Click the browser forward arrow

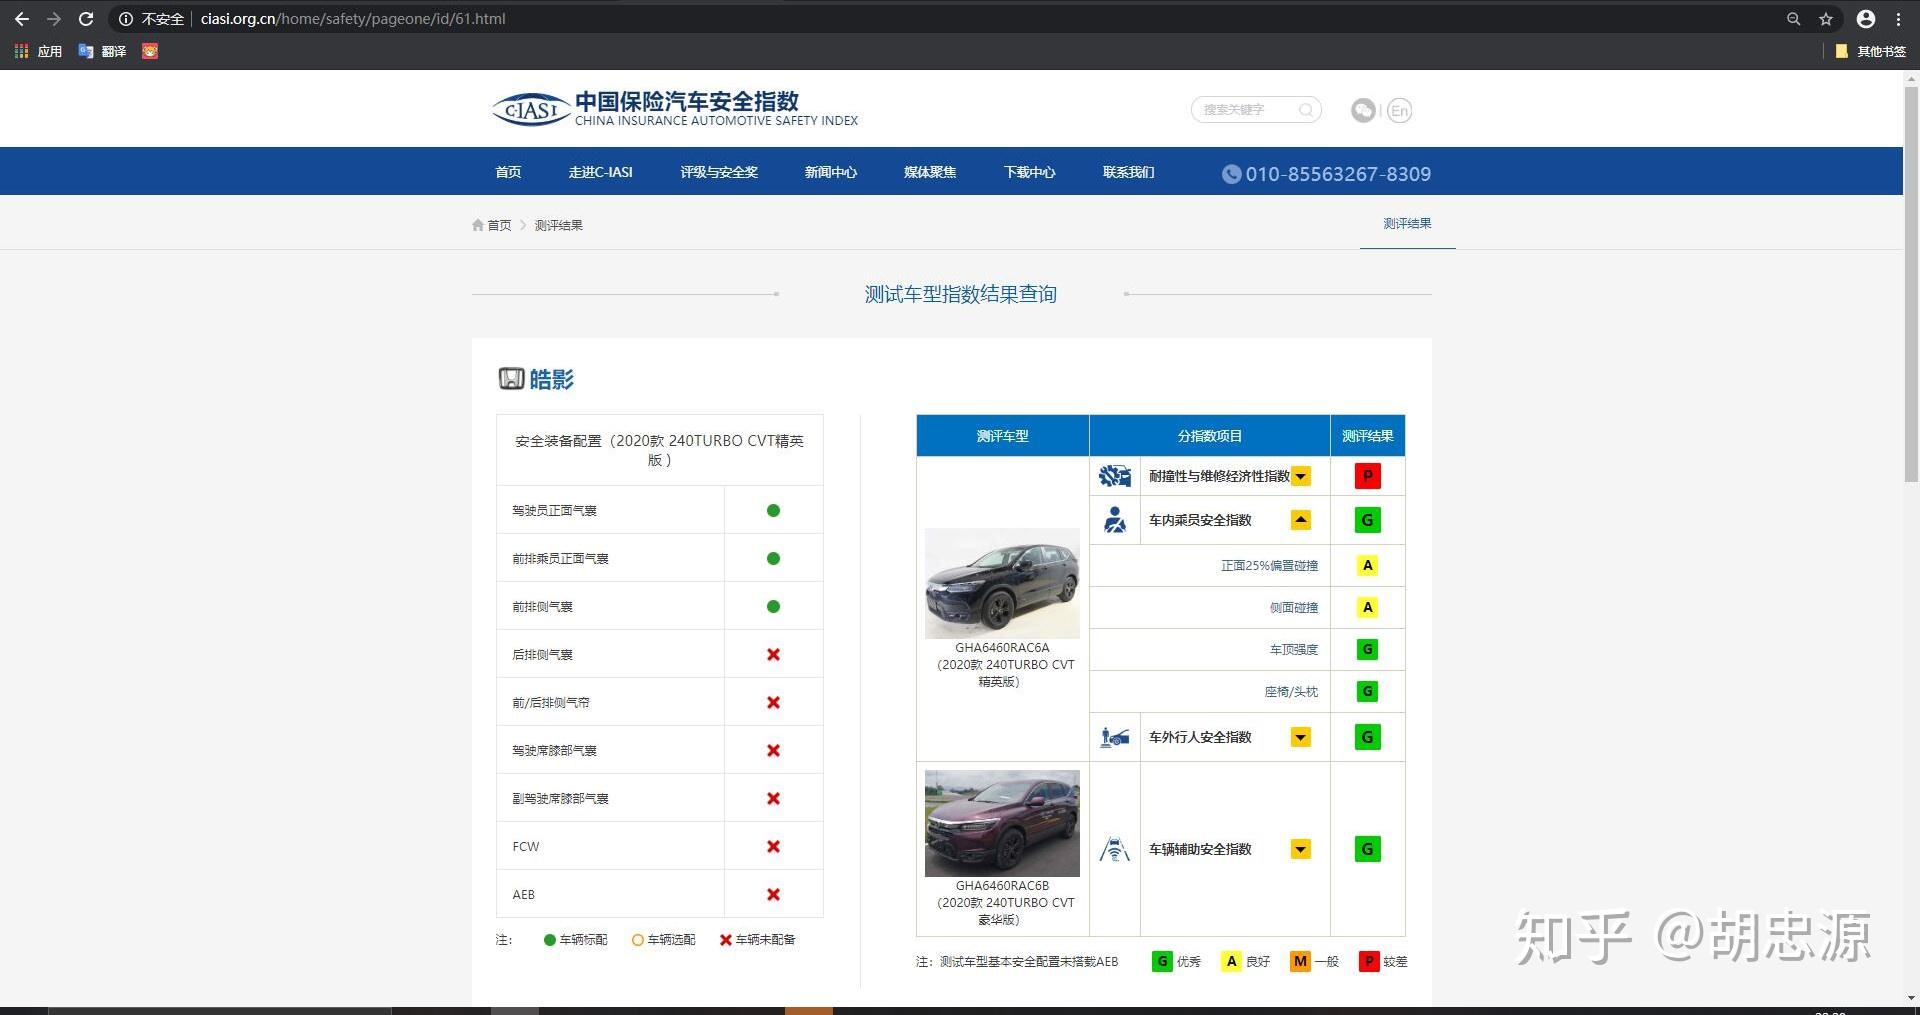tap(54, 19)
